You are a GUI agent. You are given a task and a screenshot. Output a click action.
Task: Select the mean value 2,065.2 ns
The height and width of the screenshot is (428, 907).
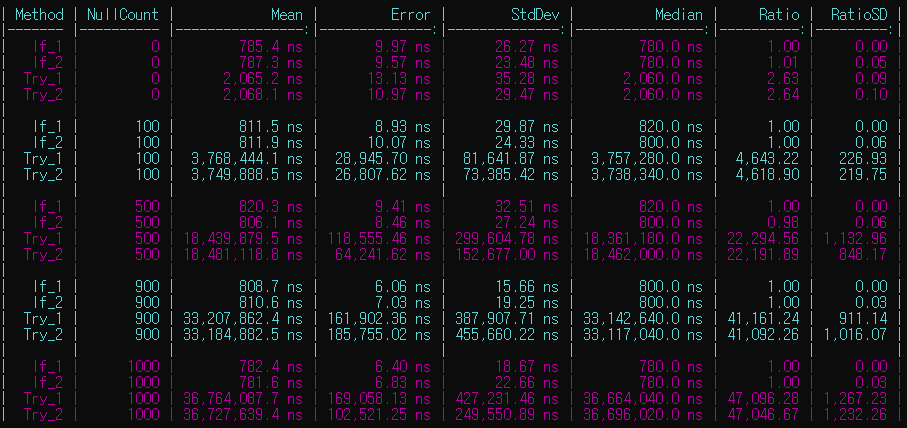coord(263,79)
